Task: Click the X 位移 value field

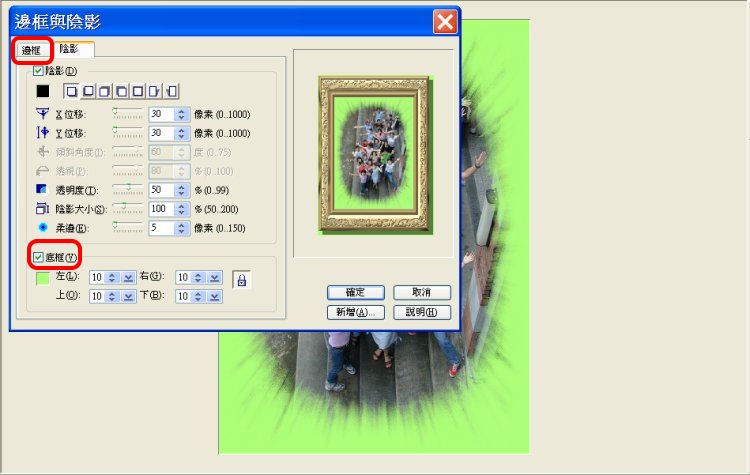Action: point(160,114)
